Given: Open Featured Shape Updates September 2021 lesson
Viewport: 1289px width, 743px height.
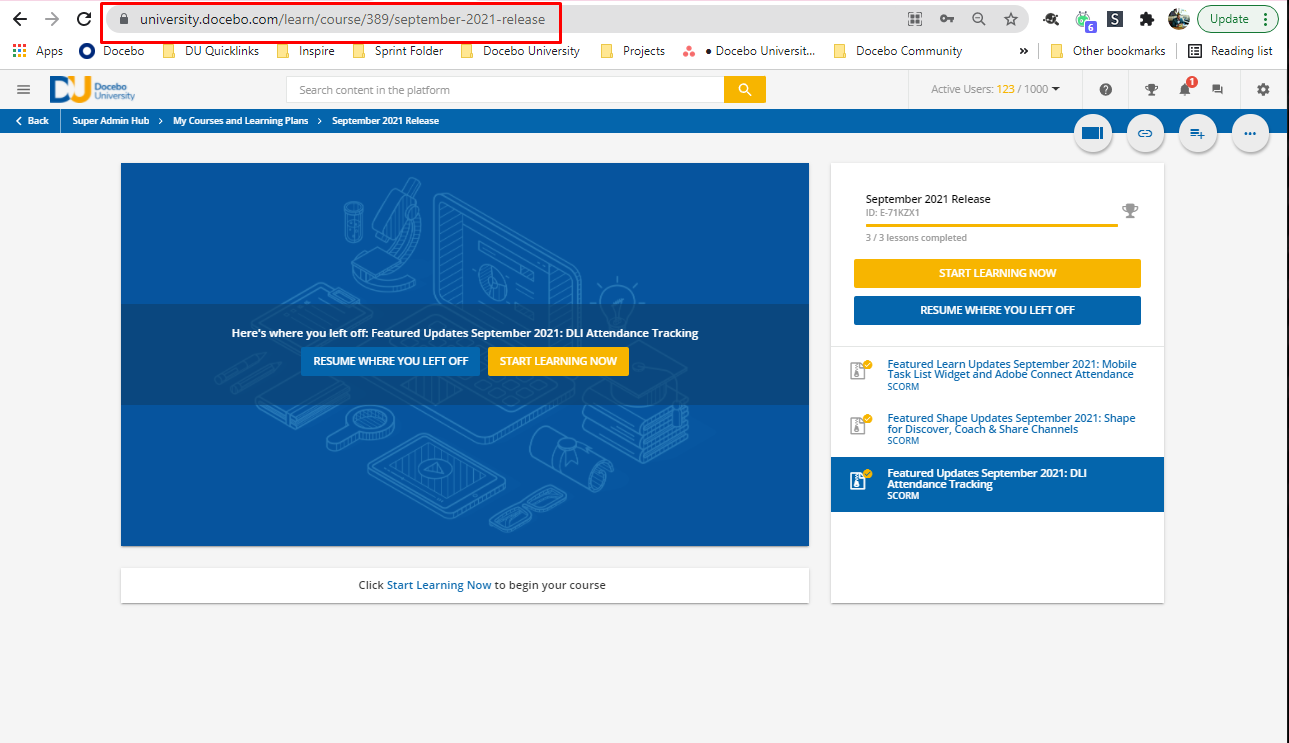Looking at the screenshot, I should [x=997, y=429].
